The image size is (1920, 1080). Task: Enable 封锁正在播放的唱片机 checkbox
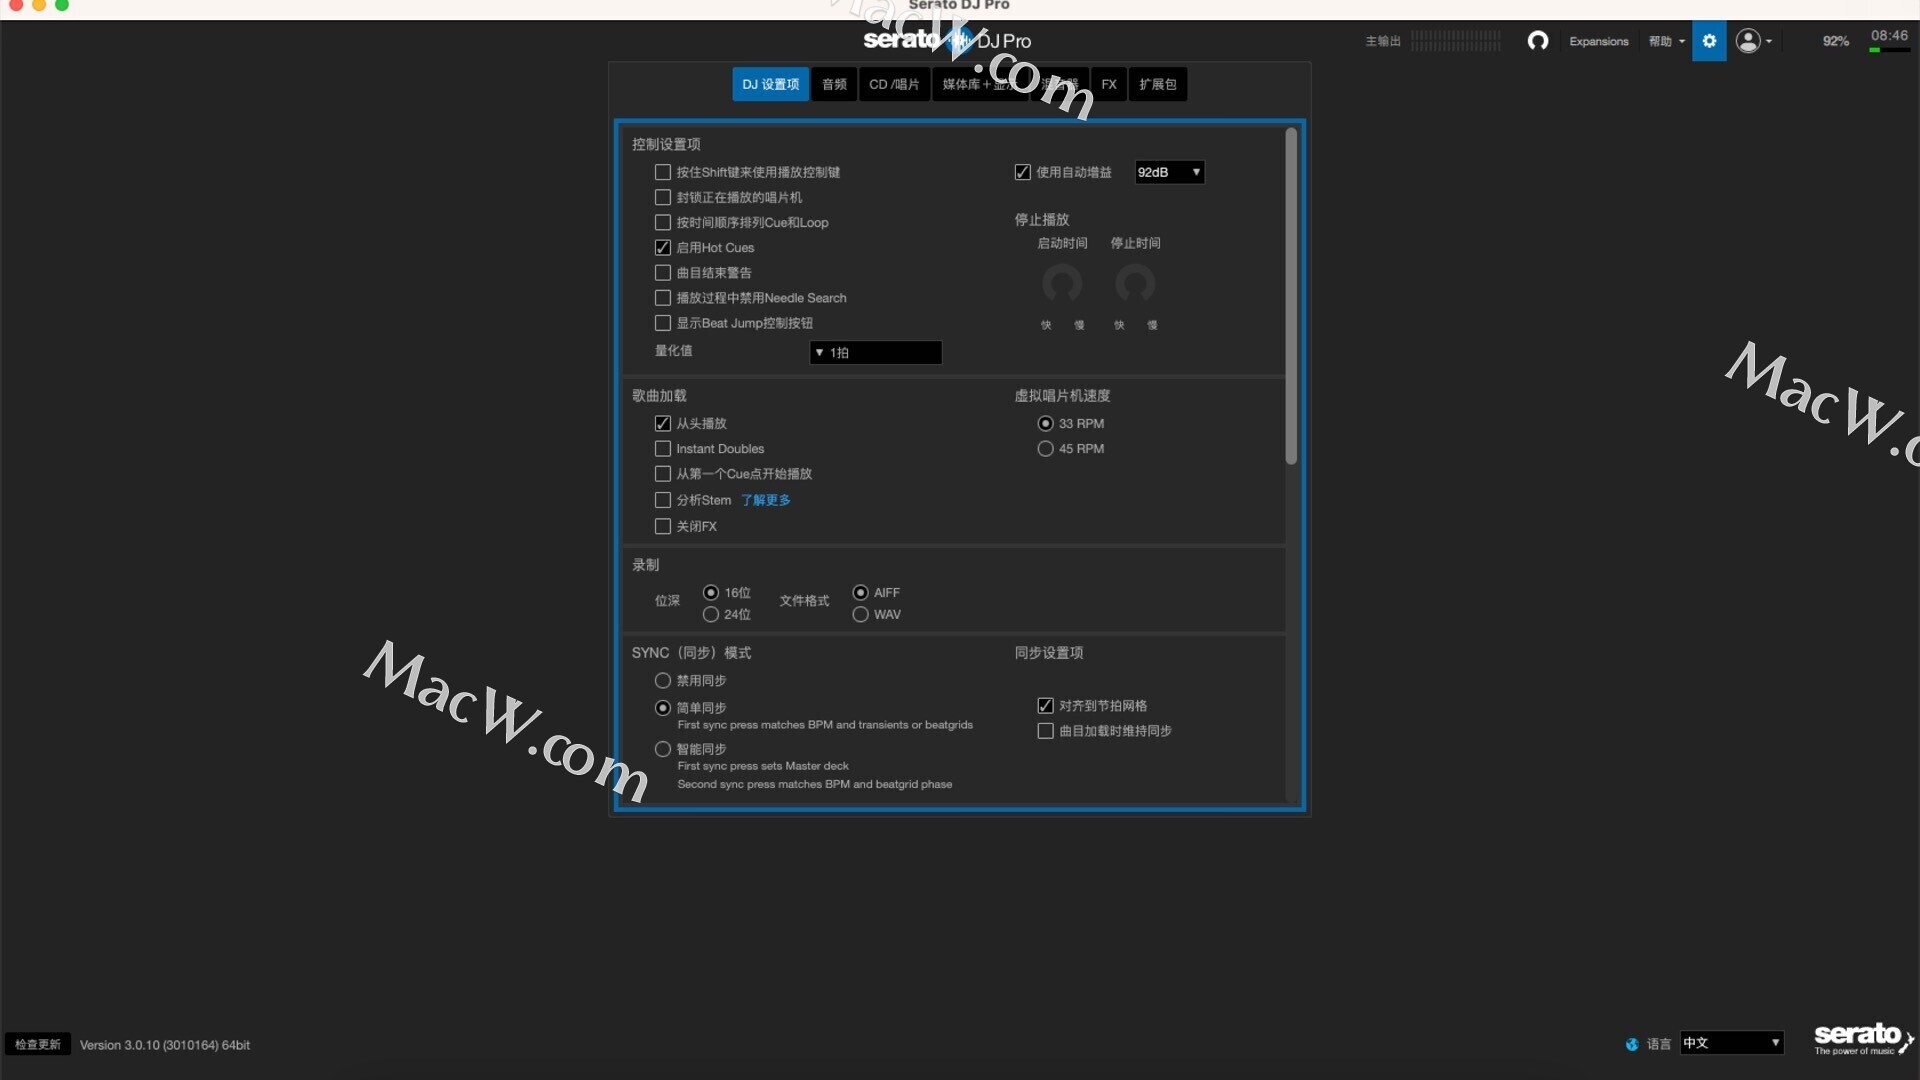[x=662, y=197]
